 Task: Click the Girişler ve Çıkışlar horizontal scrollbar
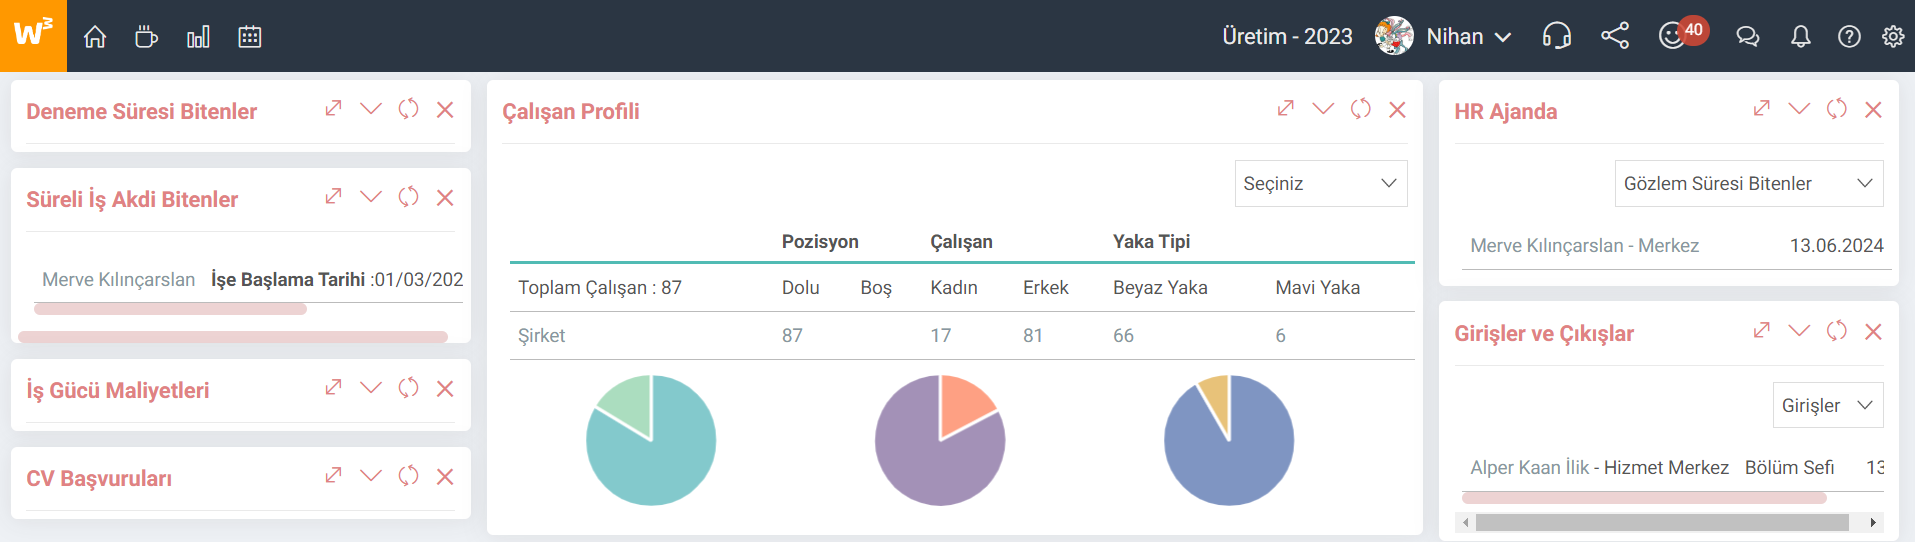1669,522
